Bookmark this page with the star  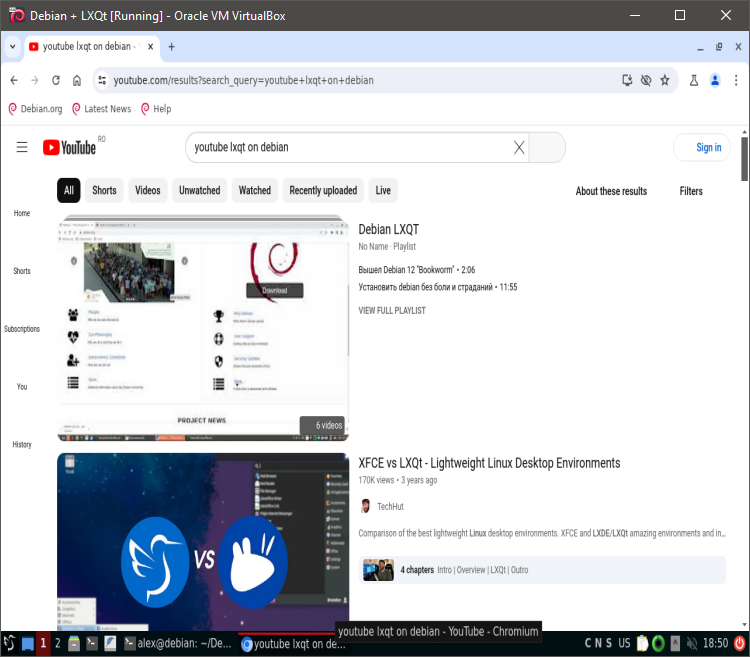point(665,80)
